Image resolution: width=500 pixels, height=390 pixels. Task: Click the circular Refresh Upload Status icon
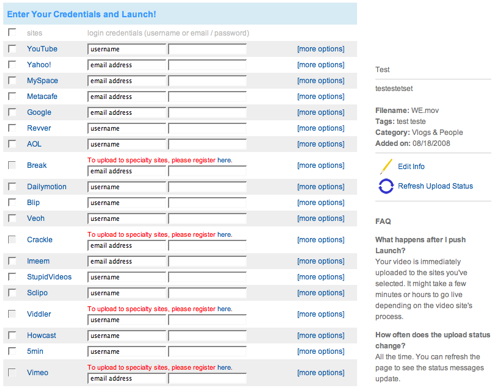386,186
